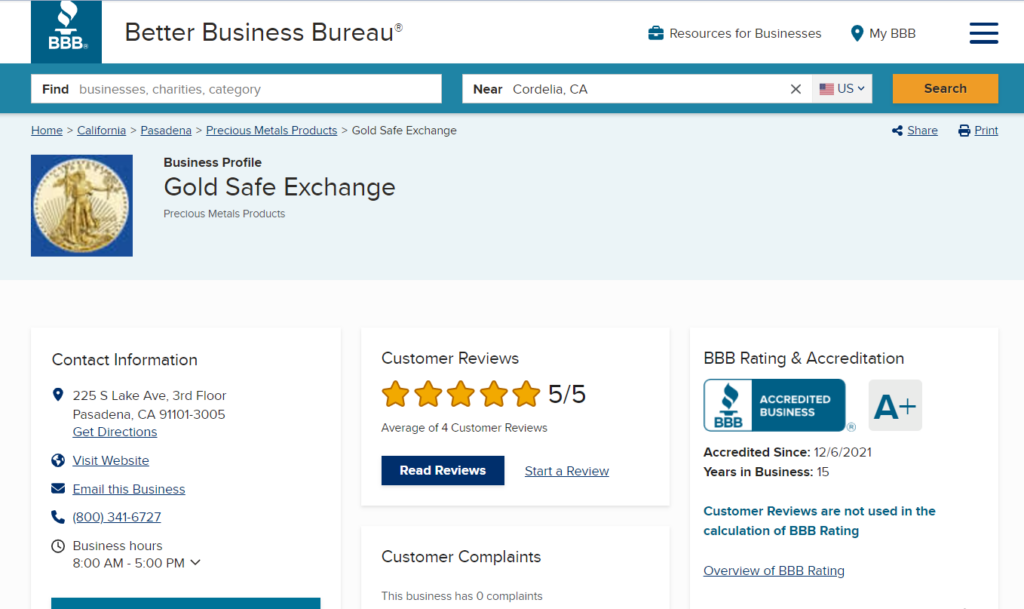1024x609 pixels.
Task: Click the Print link
Action: pyautogui.click(x=986, y=131)
